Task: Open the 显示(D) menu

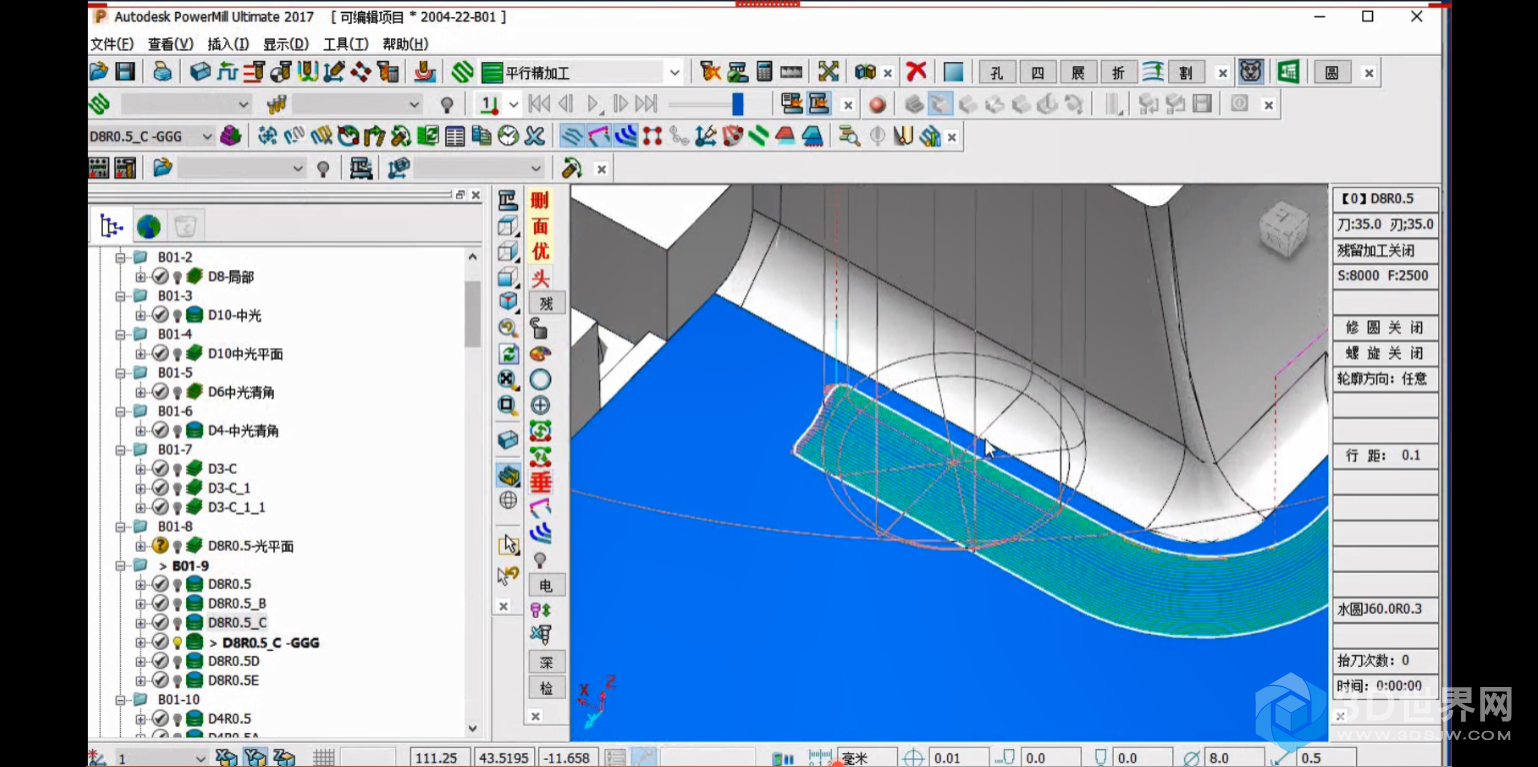Action: click(286, 44)
